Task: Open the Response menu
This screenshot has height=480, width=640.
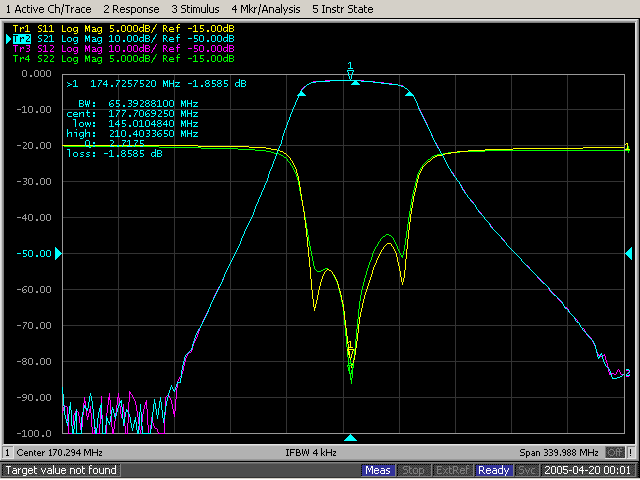Action: 132,8
